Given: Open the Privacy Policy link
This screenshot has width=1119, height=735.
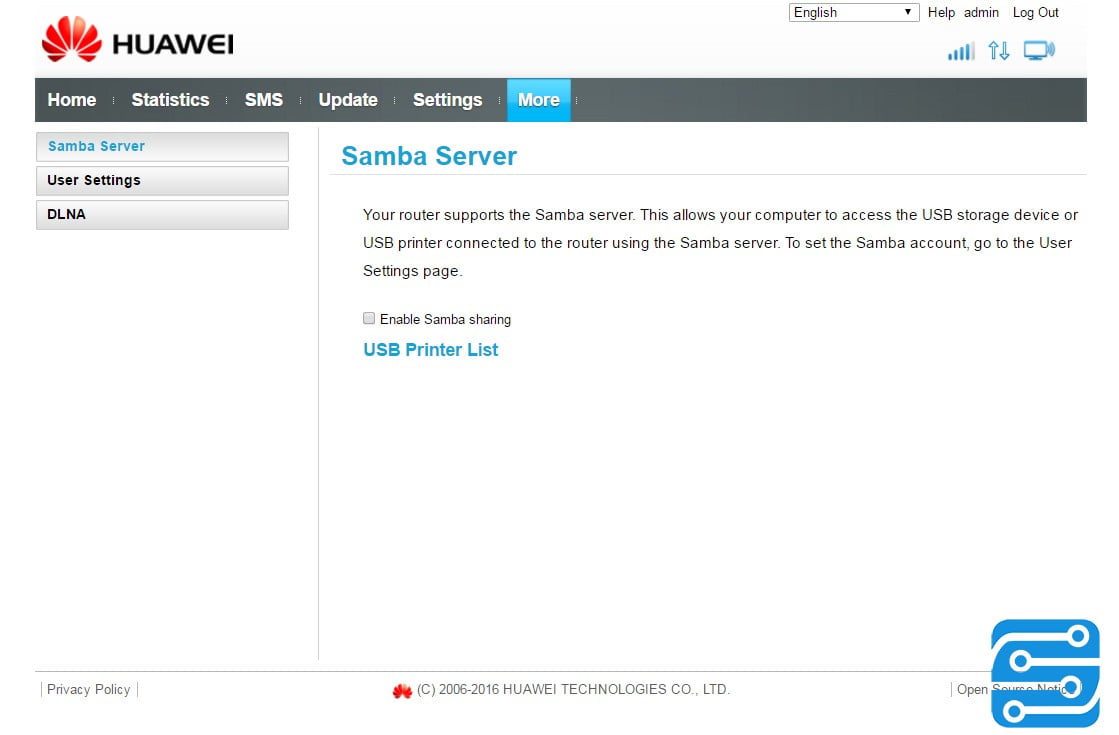Looking at the screenshot, I should [89, 689].
